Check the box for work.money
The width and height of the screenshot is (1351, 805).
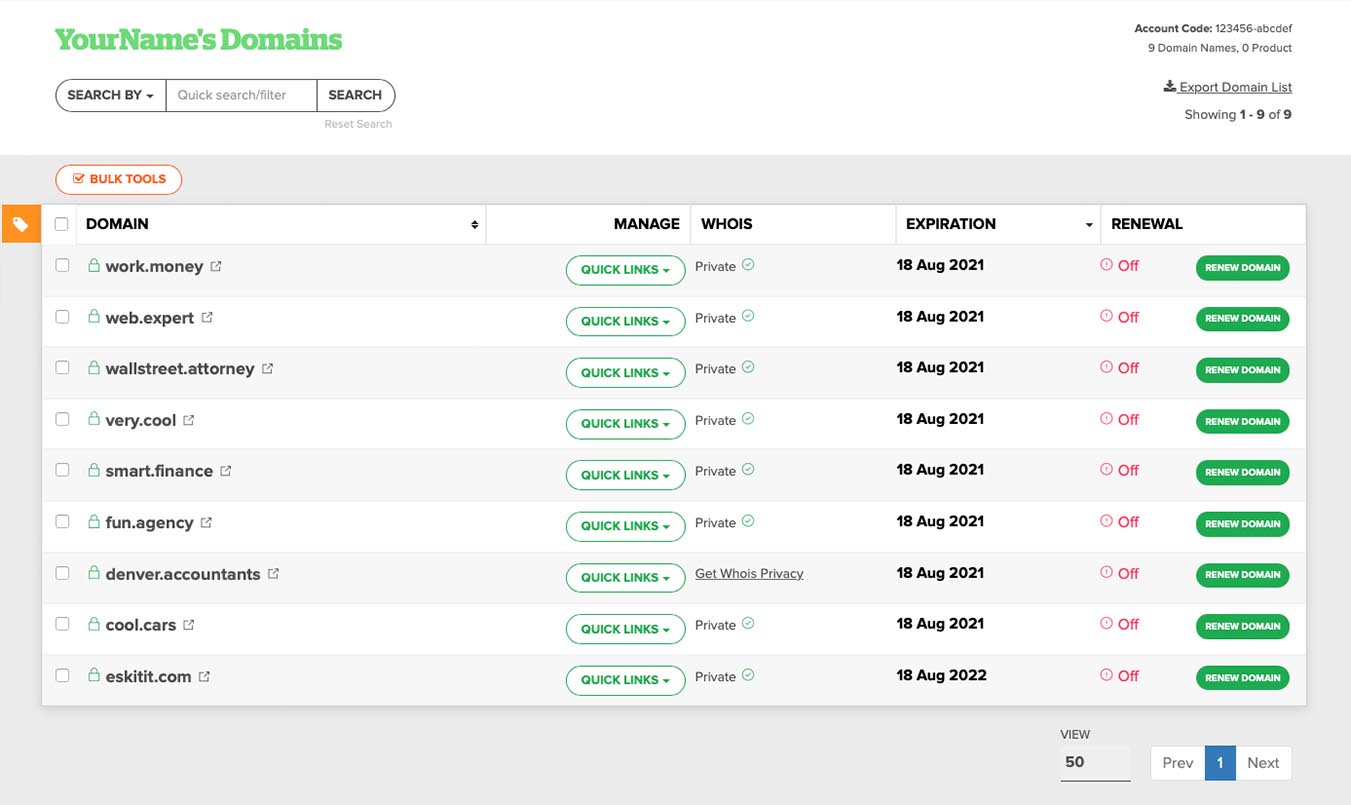click(62, 265)
